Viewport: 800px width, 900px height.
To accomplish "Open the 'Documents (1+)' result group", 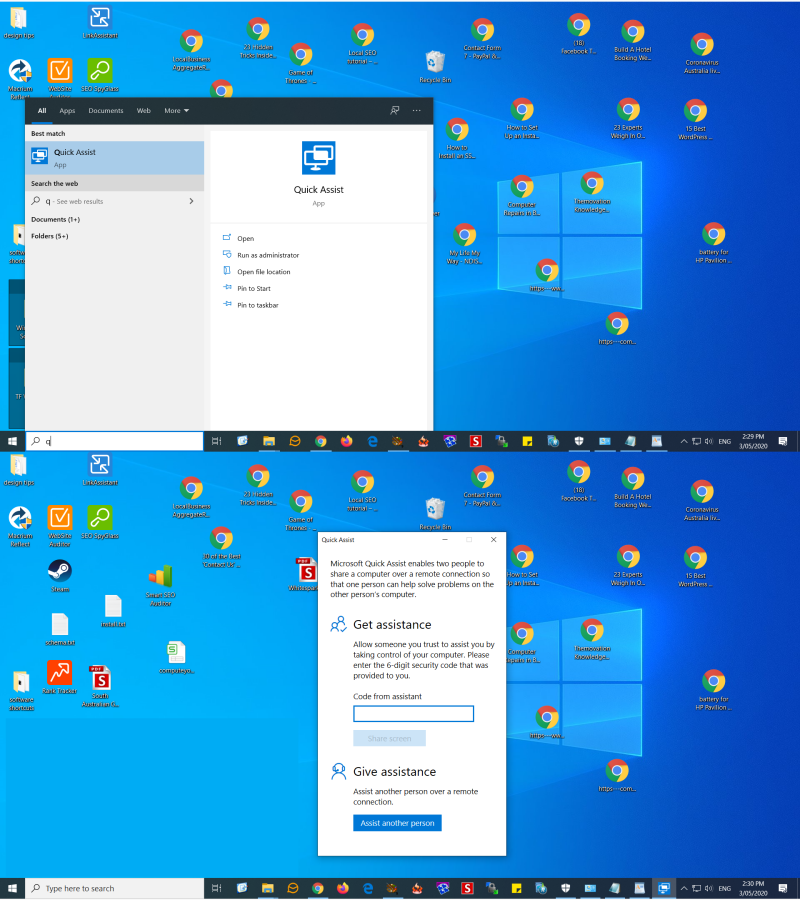I will coord(55,219).
